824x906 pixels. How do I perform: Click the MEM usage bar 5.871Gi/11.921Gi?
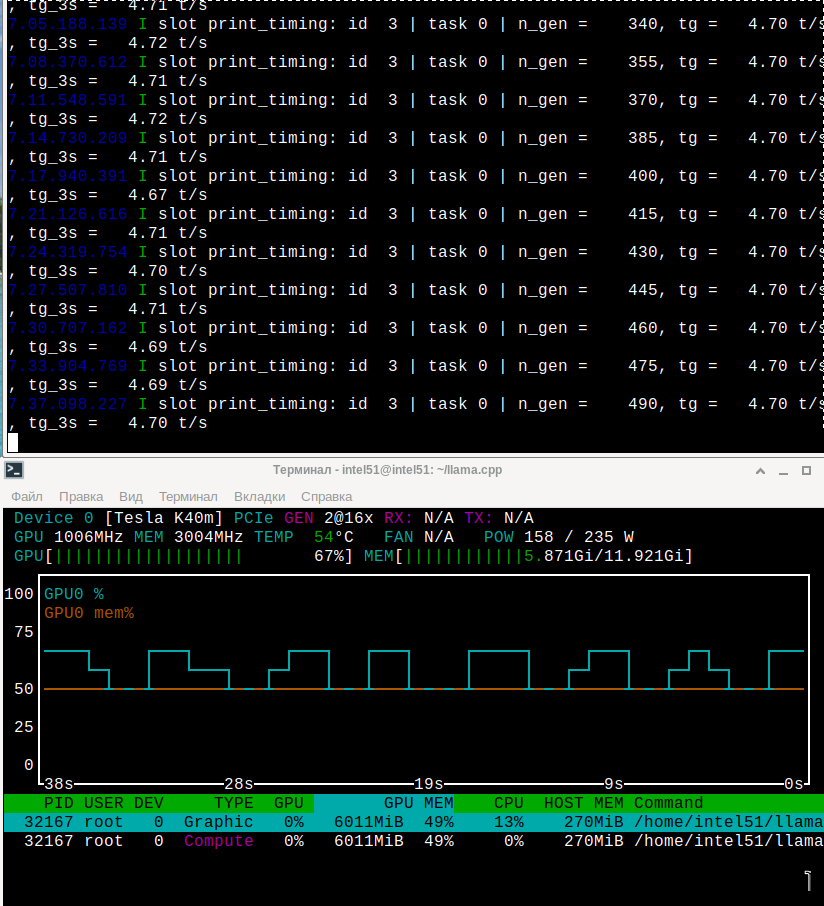click(528, 556)
